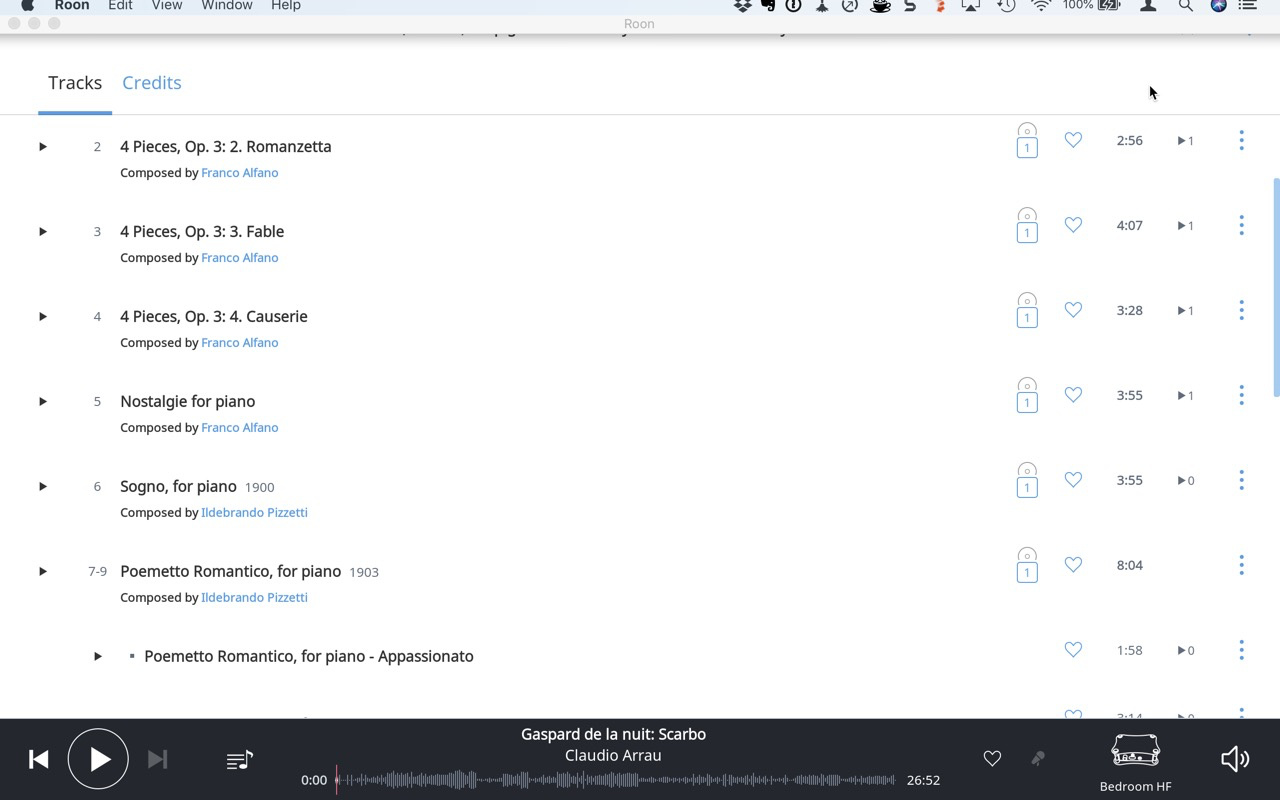Click the now playing title Gaspard de la nuit: Scarbo
Screen dimensions: 1280x800
point(613,734)
